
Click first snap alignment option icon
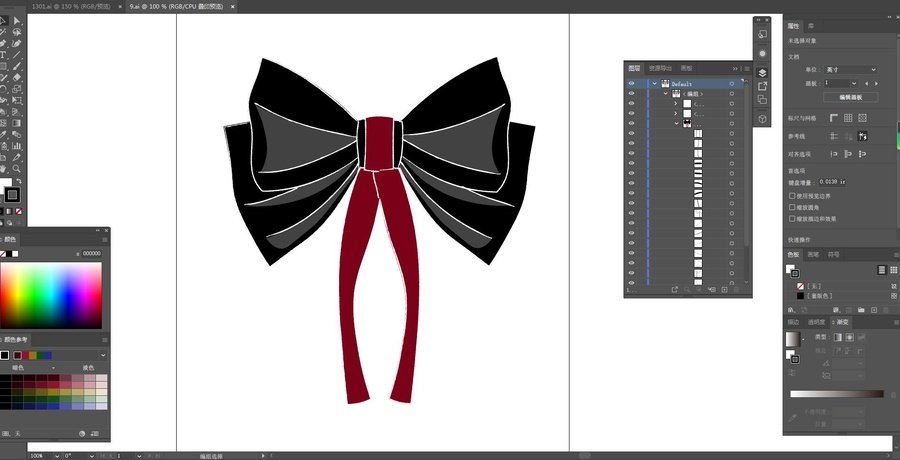pyautogui.click(x=834, y=154)
